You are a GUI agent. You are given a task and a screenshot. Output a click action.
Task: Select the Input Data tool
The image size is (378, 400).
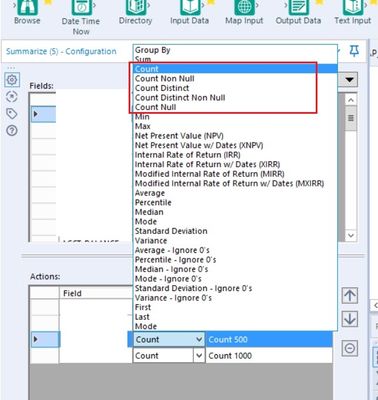190,7
